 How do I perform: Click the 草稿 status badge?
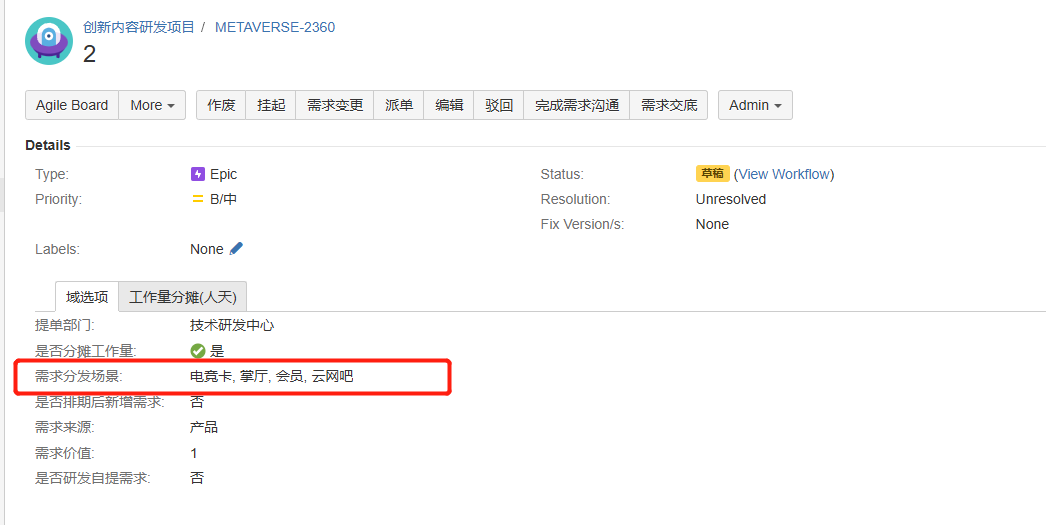pyautogui.click(x=712, y=174)
